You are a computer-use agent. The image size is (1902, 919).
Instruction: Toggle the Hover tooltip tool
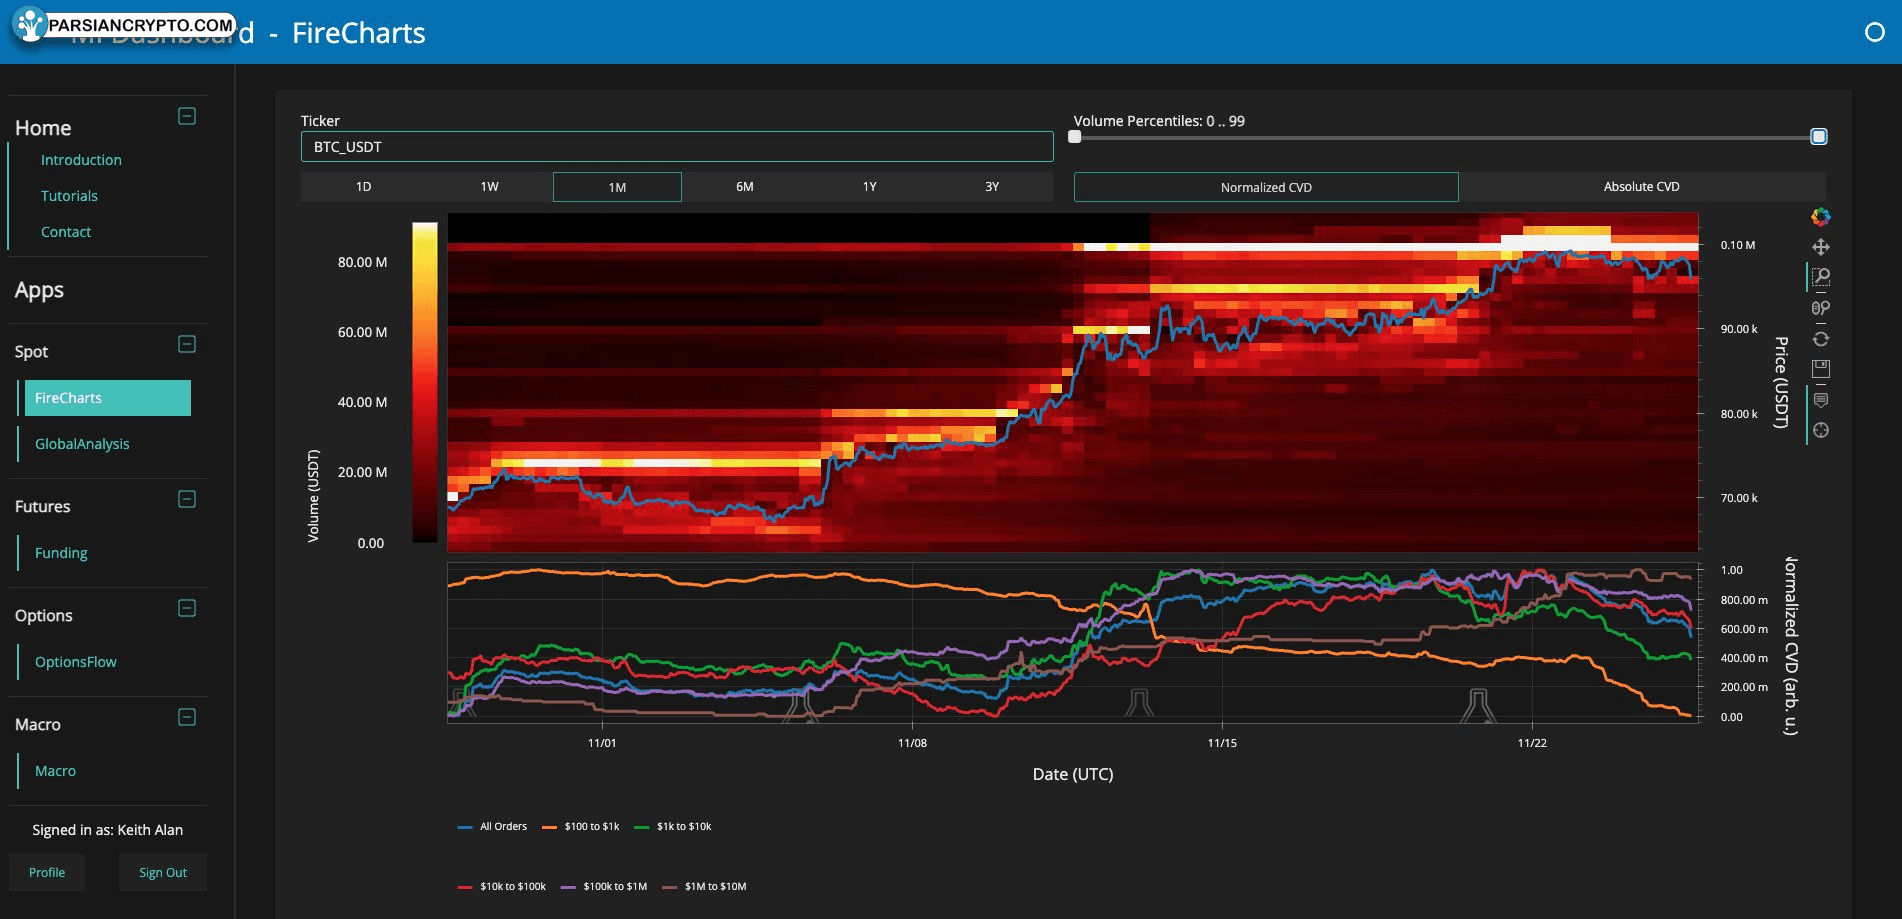tap(1820, 400)
